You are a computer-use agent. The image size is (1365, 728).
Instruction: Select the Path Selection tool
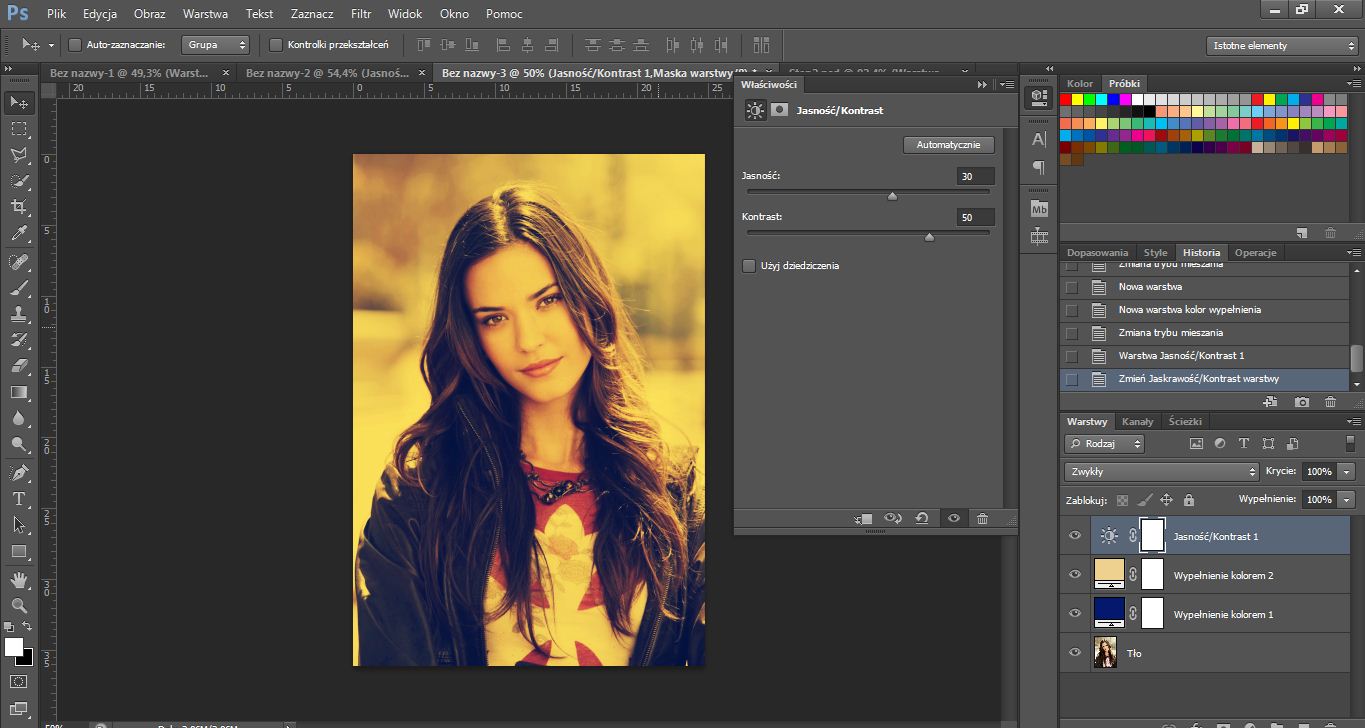(18, 524)
